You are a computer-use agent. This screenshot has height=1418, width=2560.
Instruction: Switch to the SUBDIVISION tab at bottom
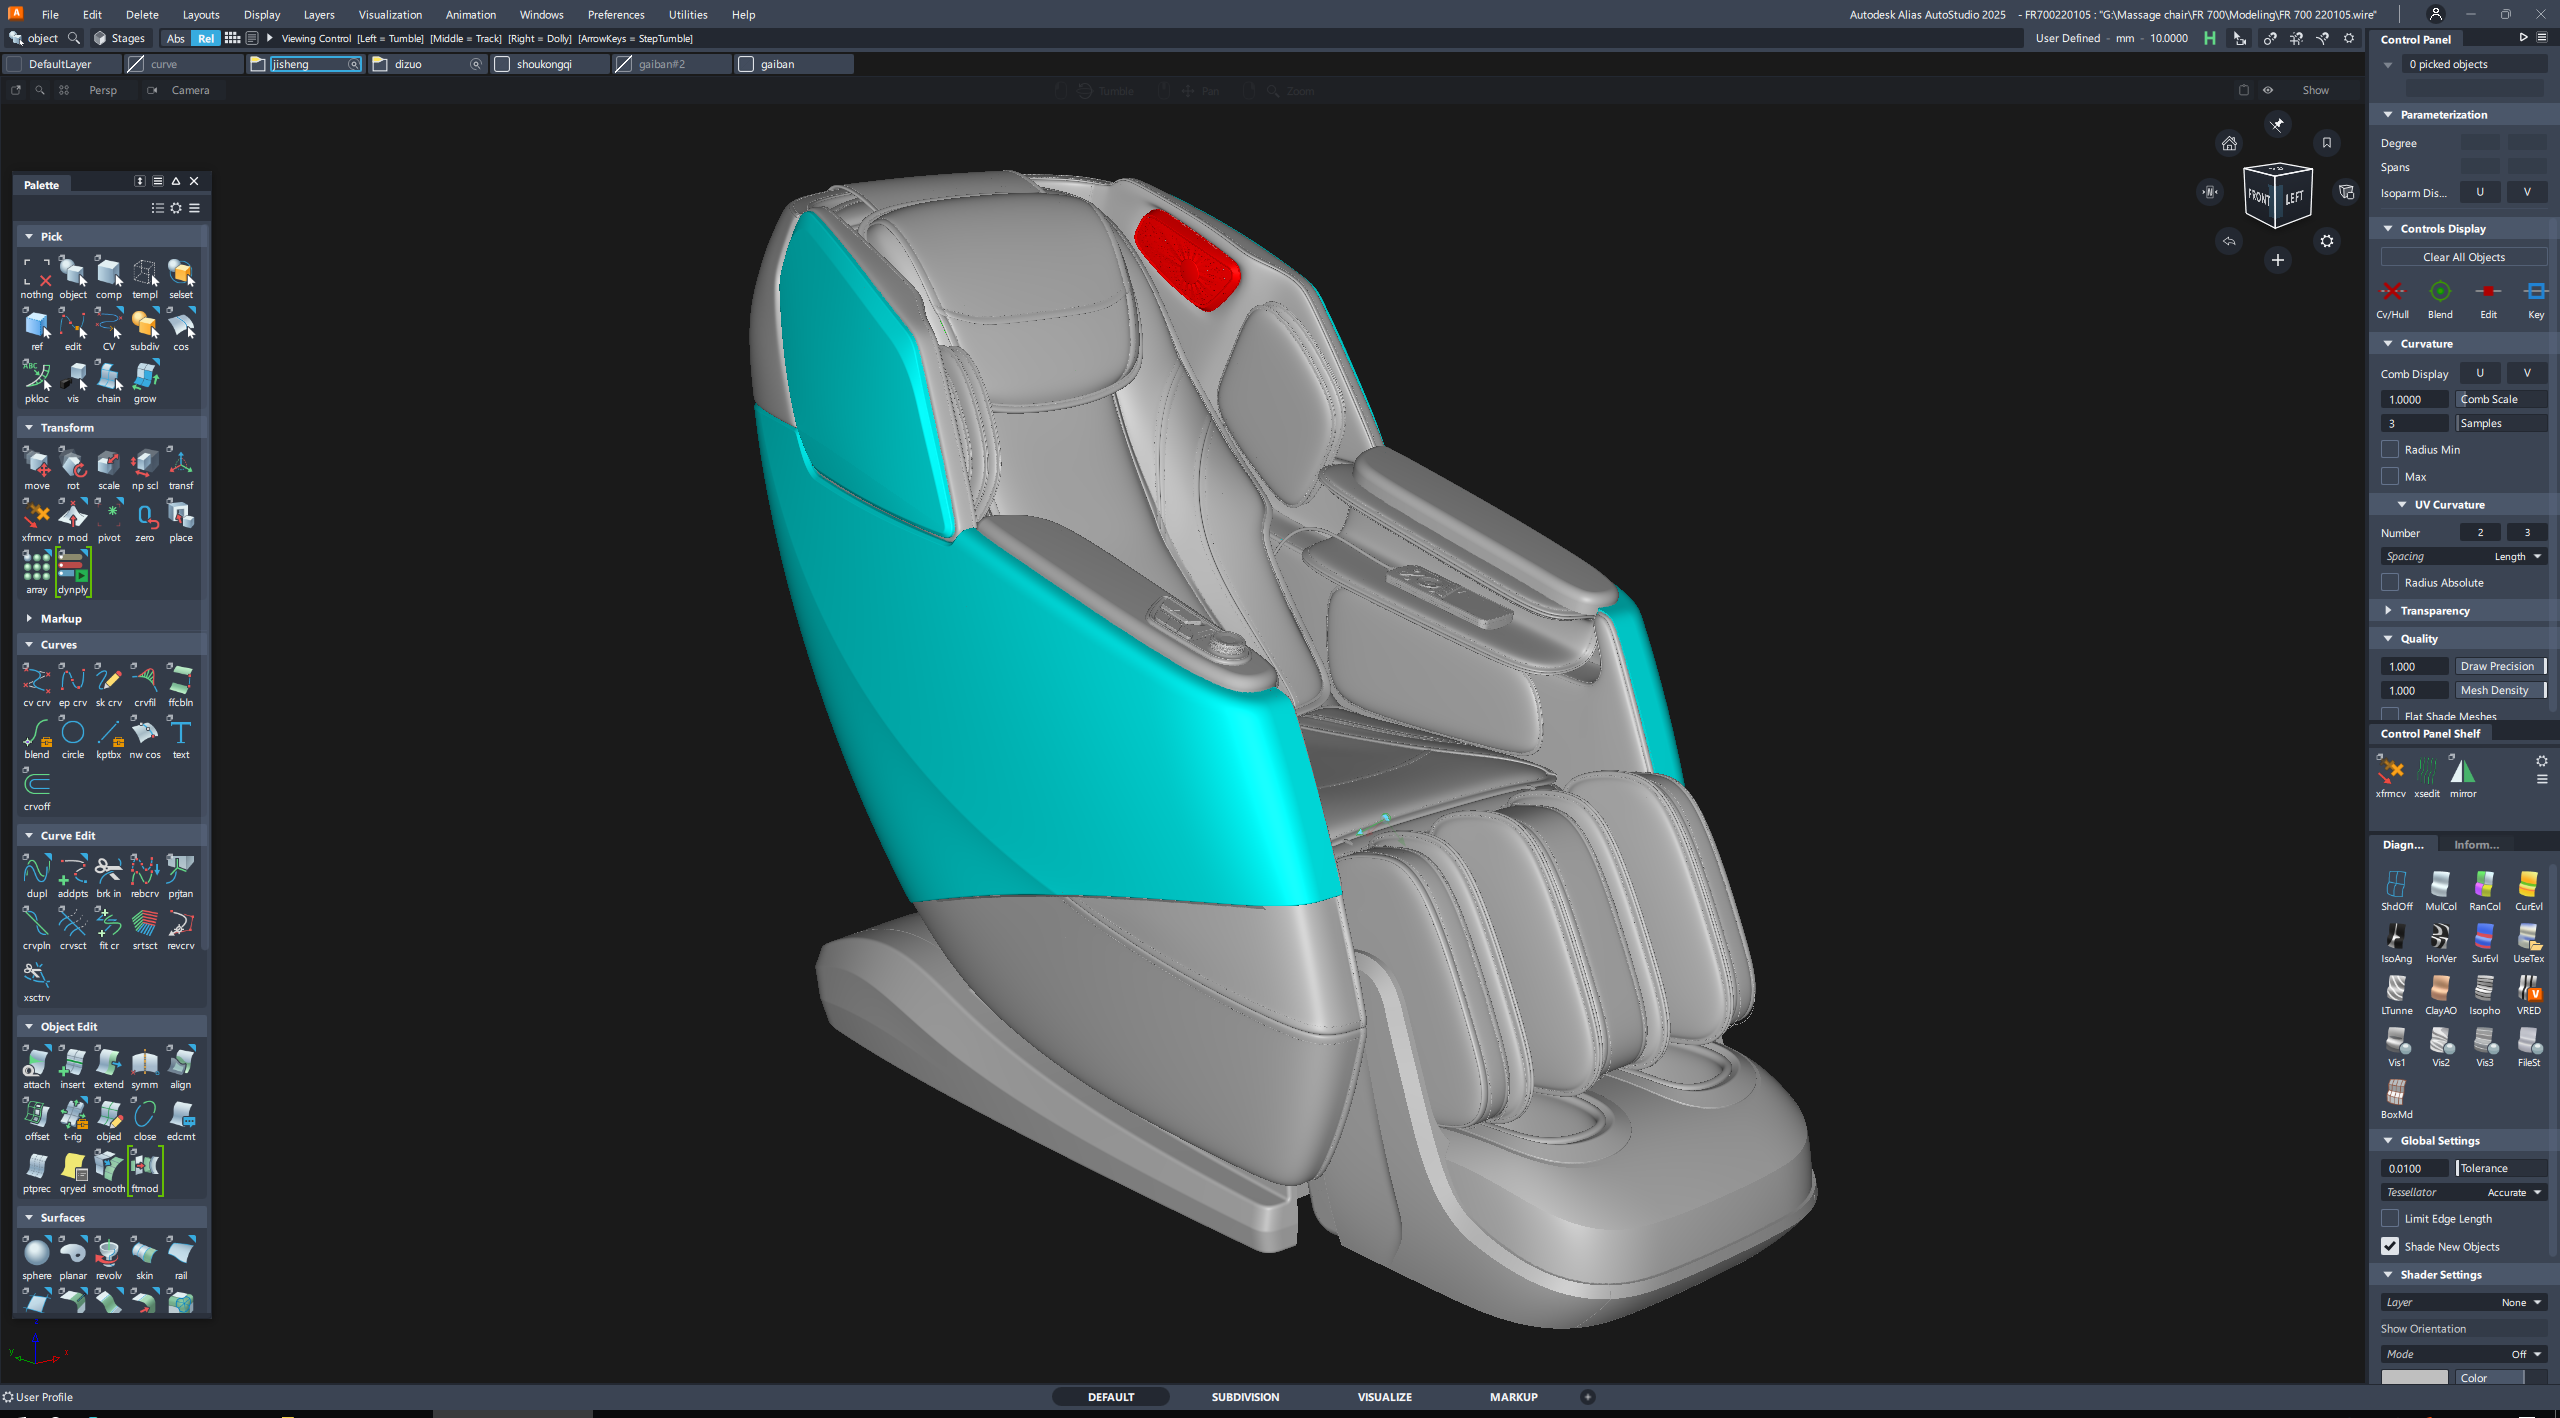click(1244, 1396)
